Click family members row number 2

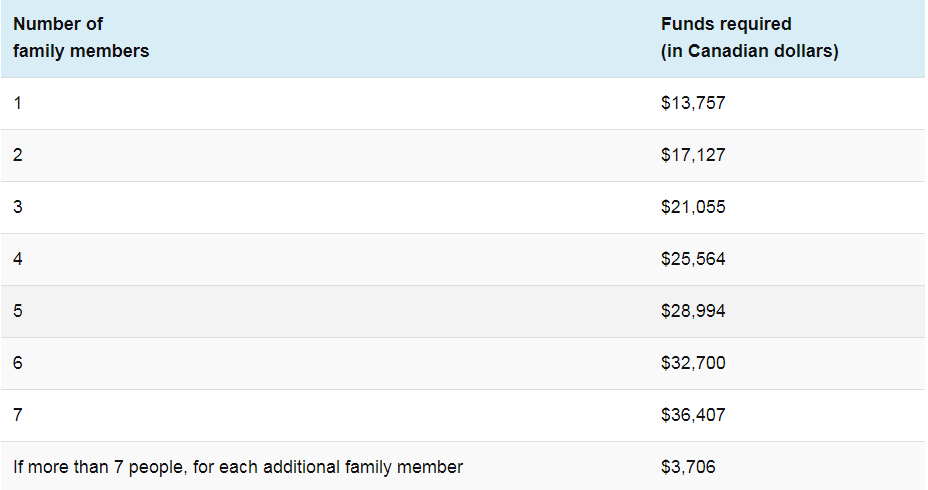tap(18, 155)
